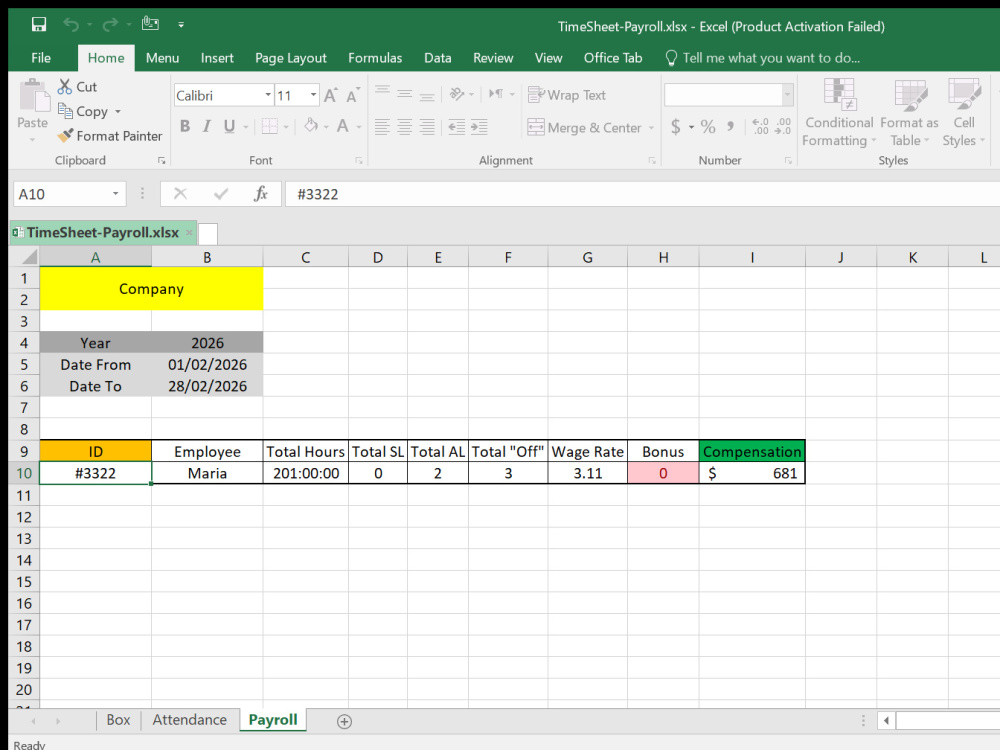Apply Accounting Number Format dollar sign

(675, 127)
